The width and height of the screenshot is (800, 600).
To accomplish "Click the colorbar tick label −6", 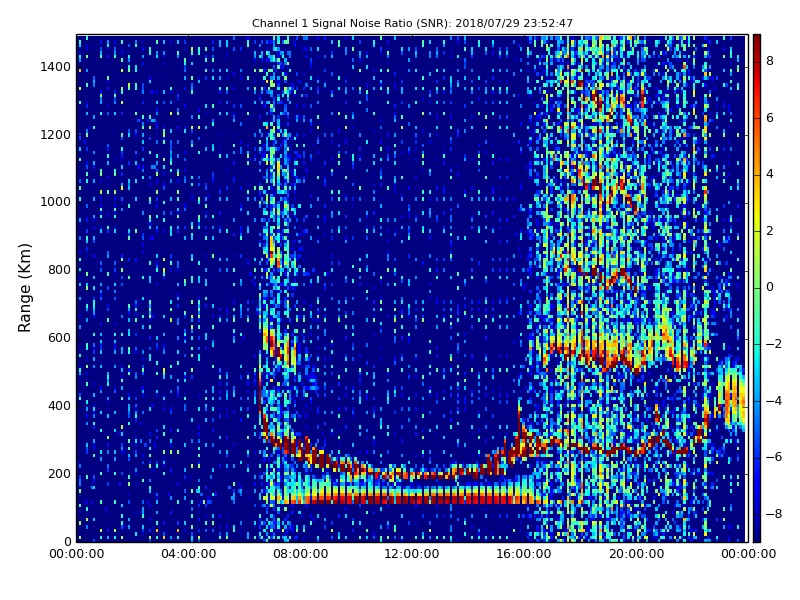I will pyautogui.click(x=774, y=457).
